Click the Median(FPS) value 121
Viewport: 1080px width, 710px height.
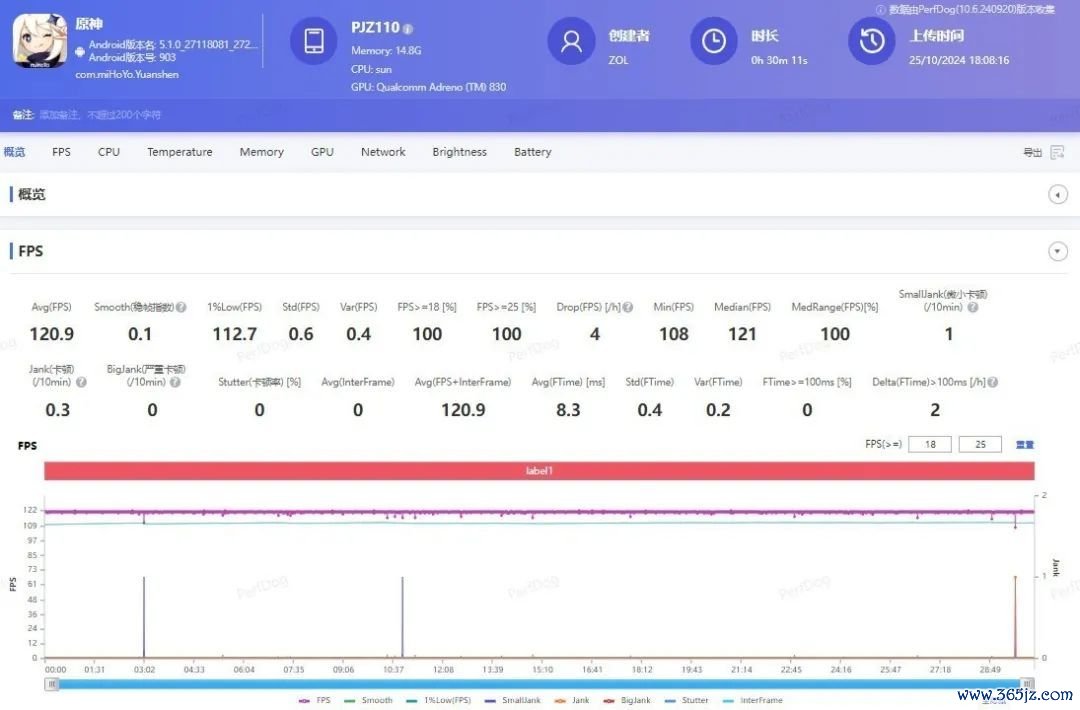pos(742,334)
